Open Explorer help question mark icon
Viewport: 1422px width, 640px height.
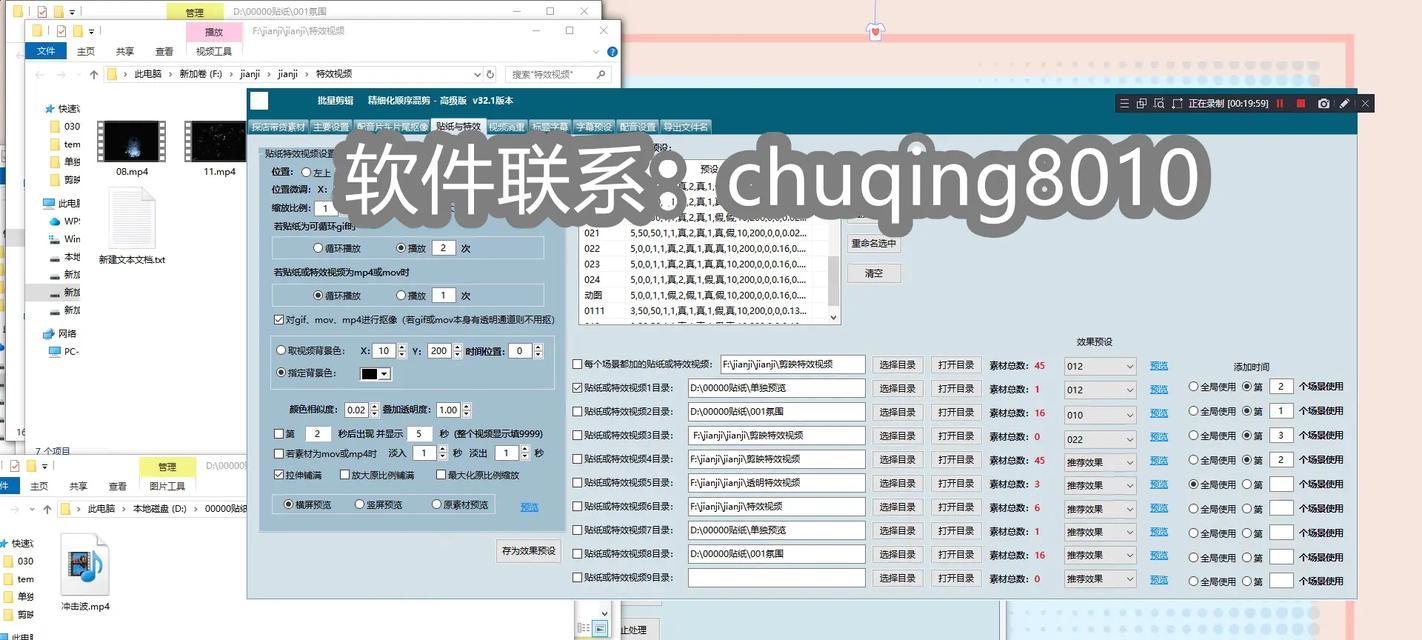(612, 52)
